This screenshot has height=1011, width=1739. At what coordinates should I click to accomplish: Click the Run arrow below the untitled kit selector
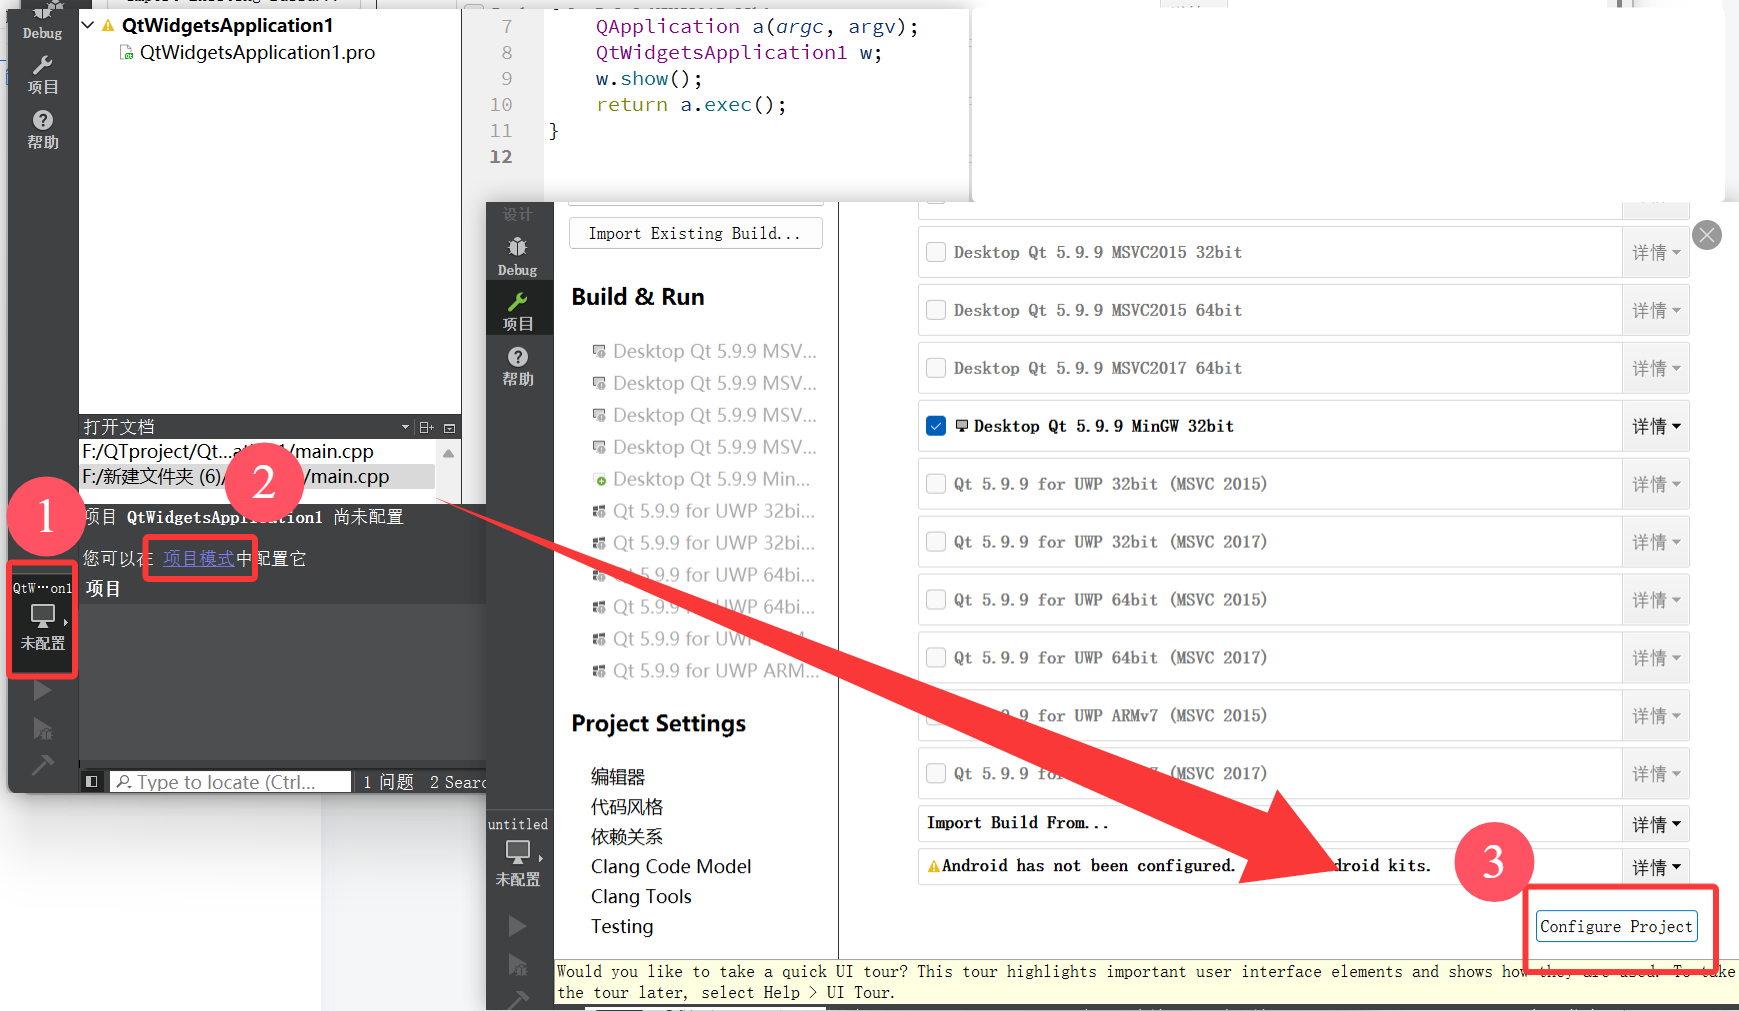pyautogui.click(x=518, y=926)
